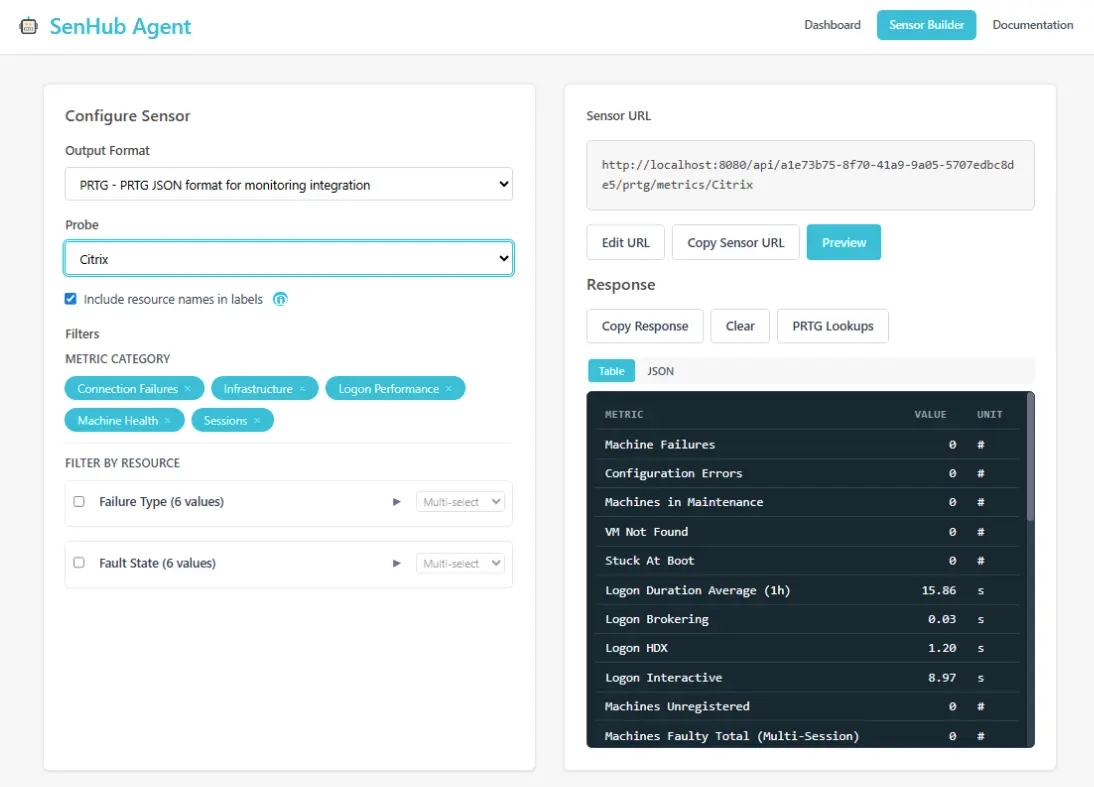Click the Connection Failures chip label
Screen dimensions: 1094x787
click(x=128, y=389)
